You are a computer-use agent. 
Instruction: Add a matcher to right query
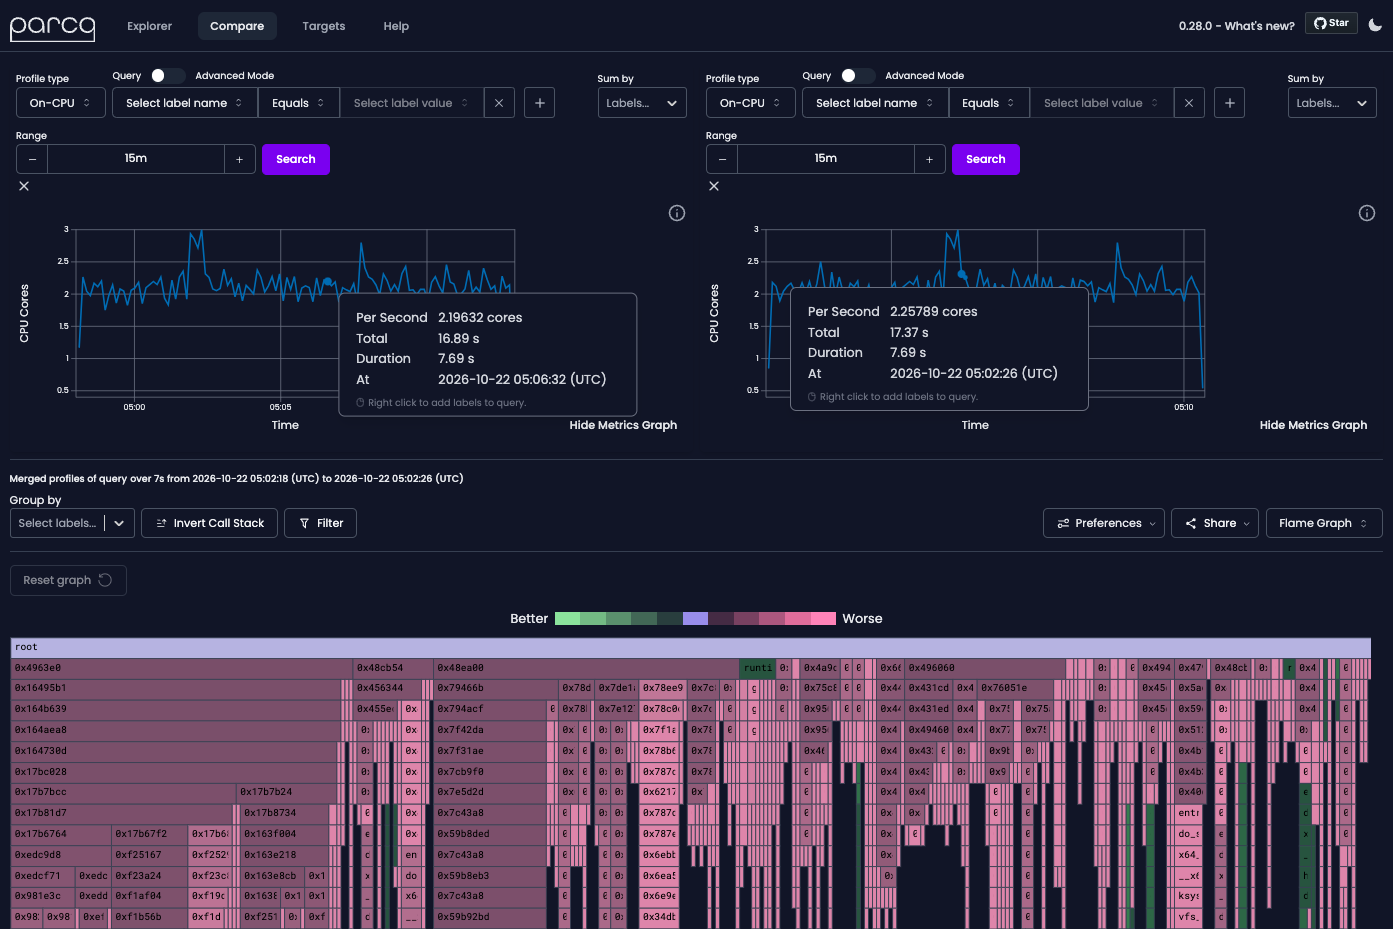1230,103
